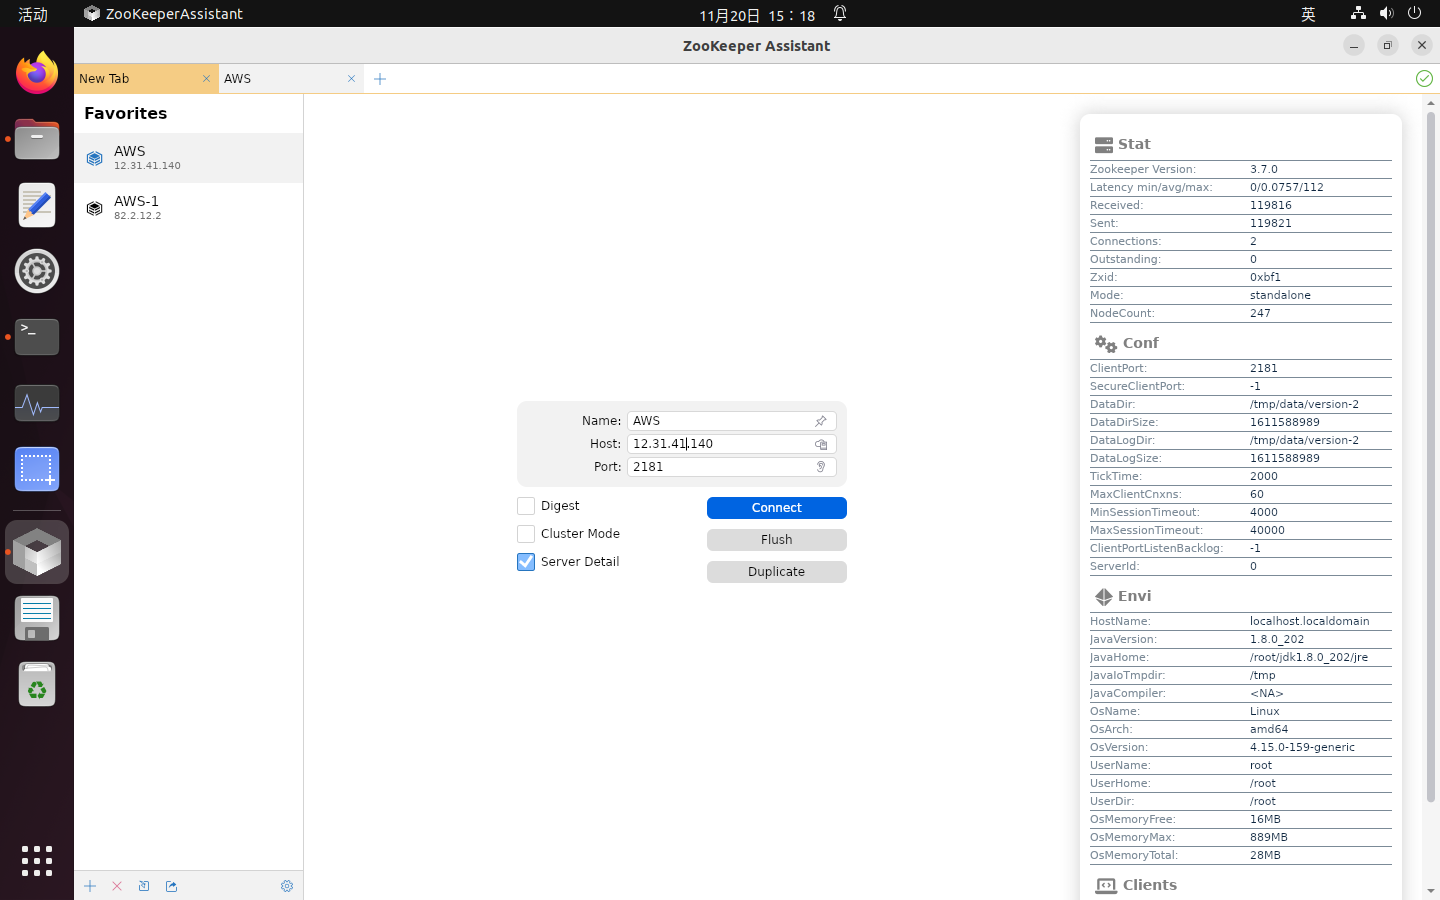Click the vertical scrollbar of detail panel
The width and height of the screenshot is (1440, 900).
tap(1431, 456)
